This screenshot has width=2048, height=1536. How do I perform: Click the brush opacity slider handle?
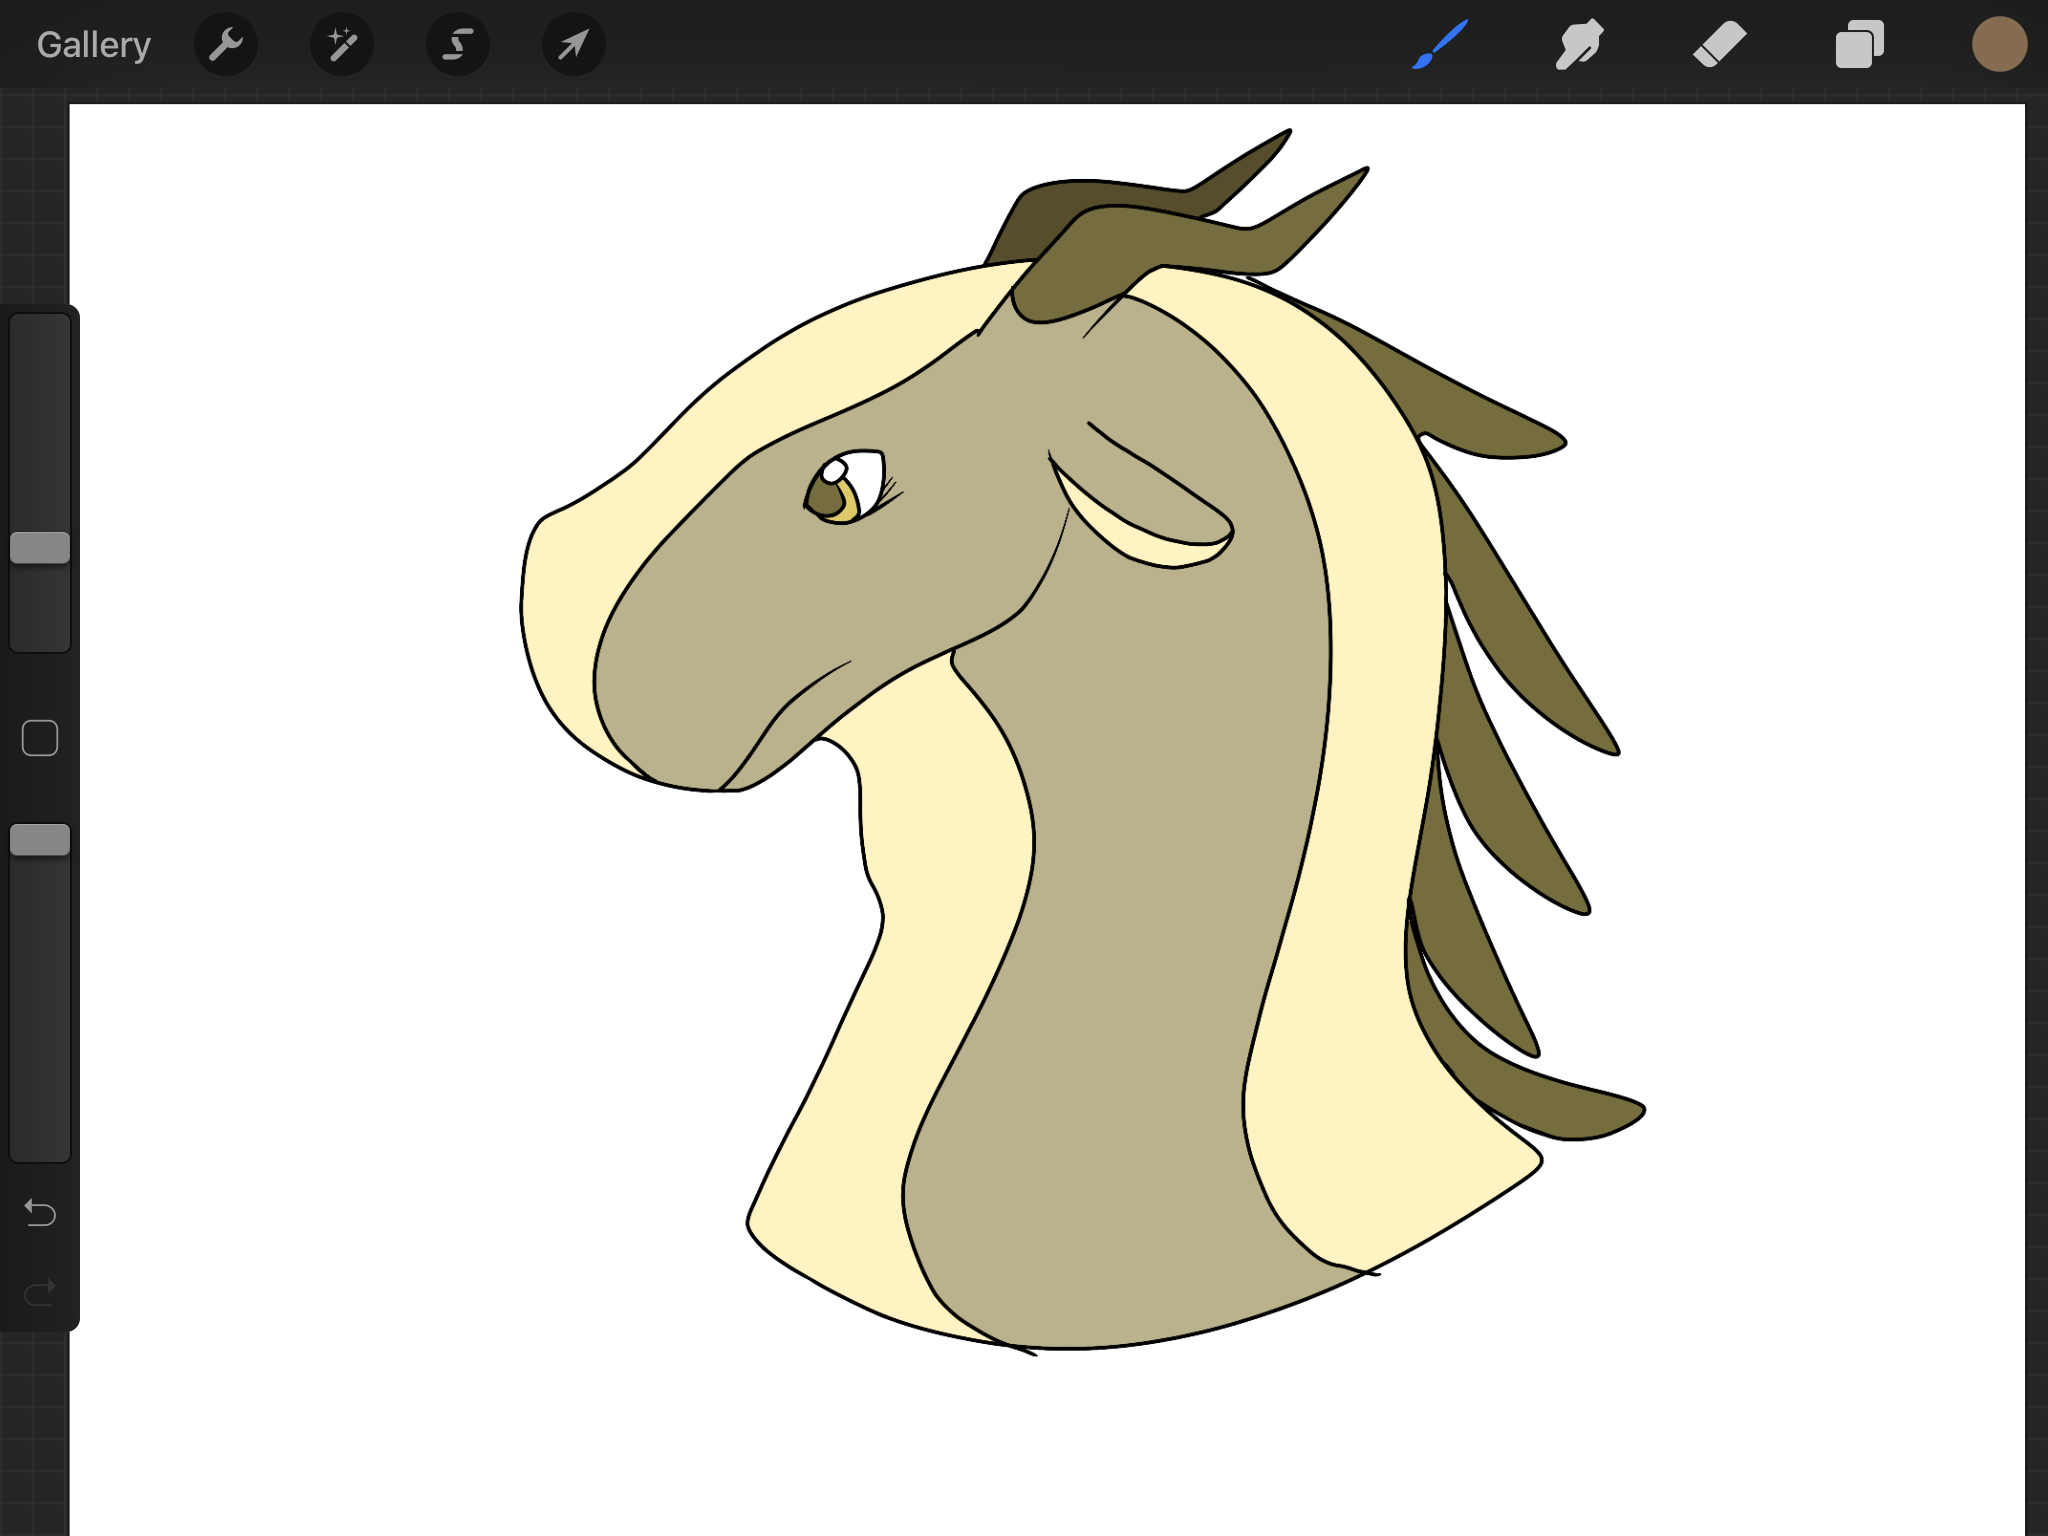coord(40,840)
